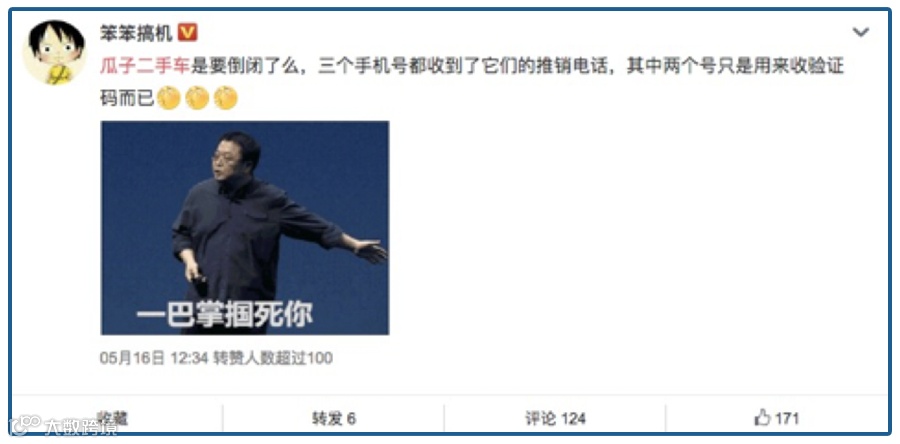Click the 171 like count
The height and width of the screenshot is (444, 900).
786,418
